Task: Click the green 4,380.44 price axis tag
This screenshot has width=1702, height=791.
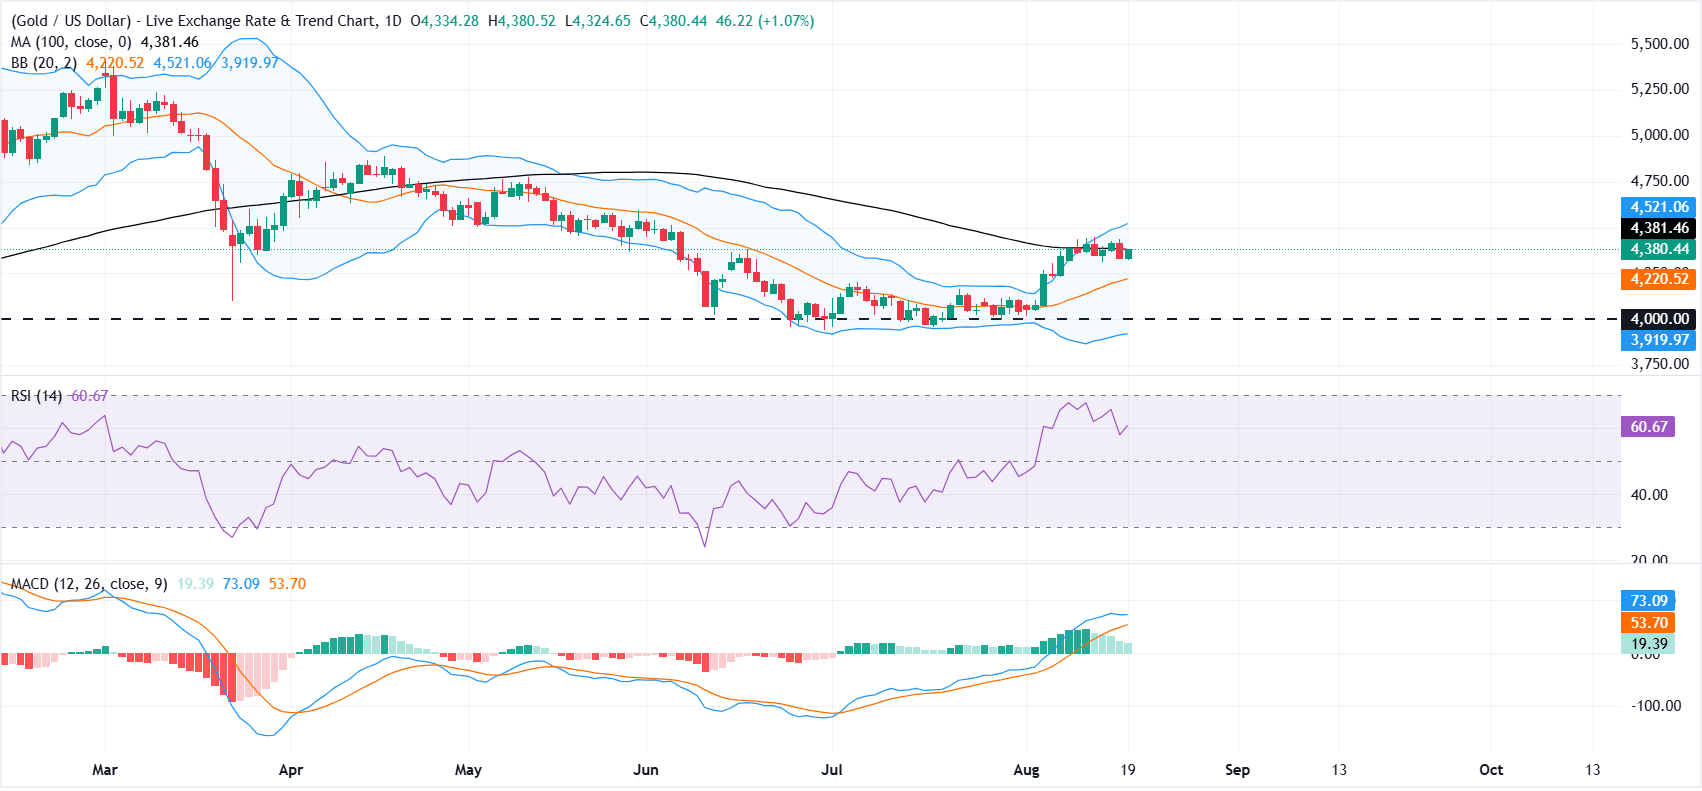Action: 1659,249
